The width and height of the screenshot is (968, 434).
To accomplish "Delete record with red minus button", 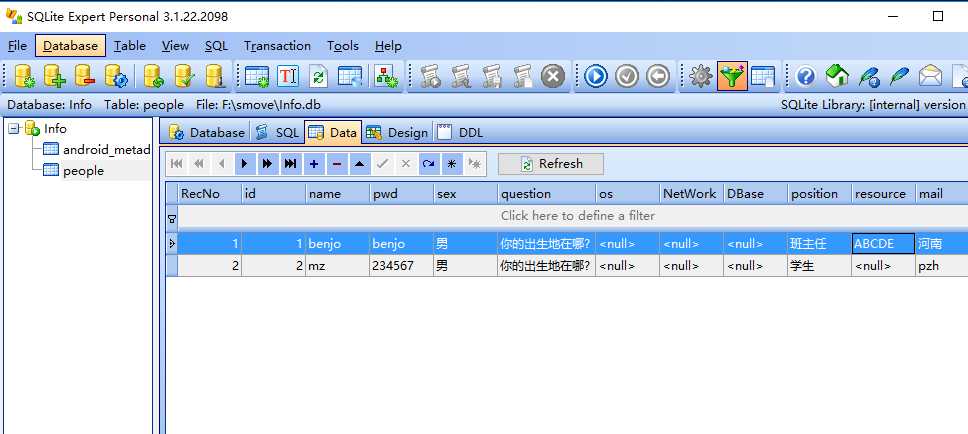I will [x=336, y=164].
